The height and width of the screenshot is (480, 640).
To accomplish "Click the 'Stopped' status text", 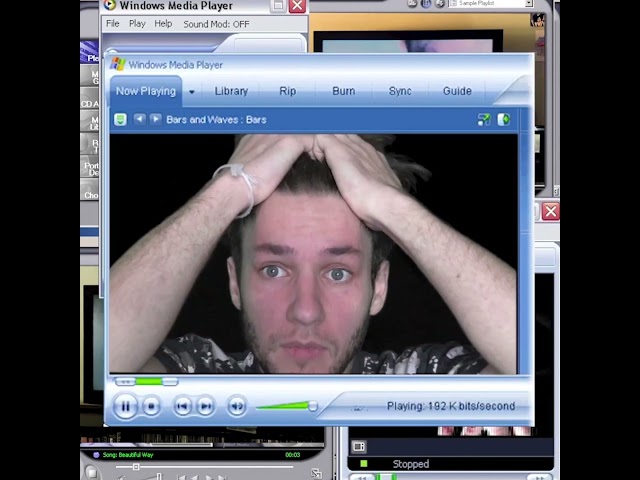I will pyautogui.click(x=411, y=464).
